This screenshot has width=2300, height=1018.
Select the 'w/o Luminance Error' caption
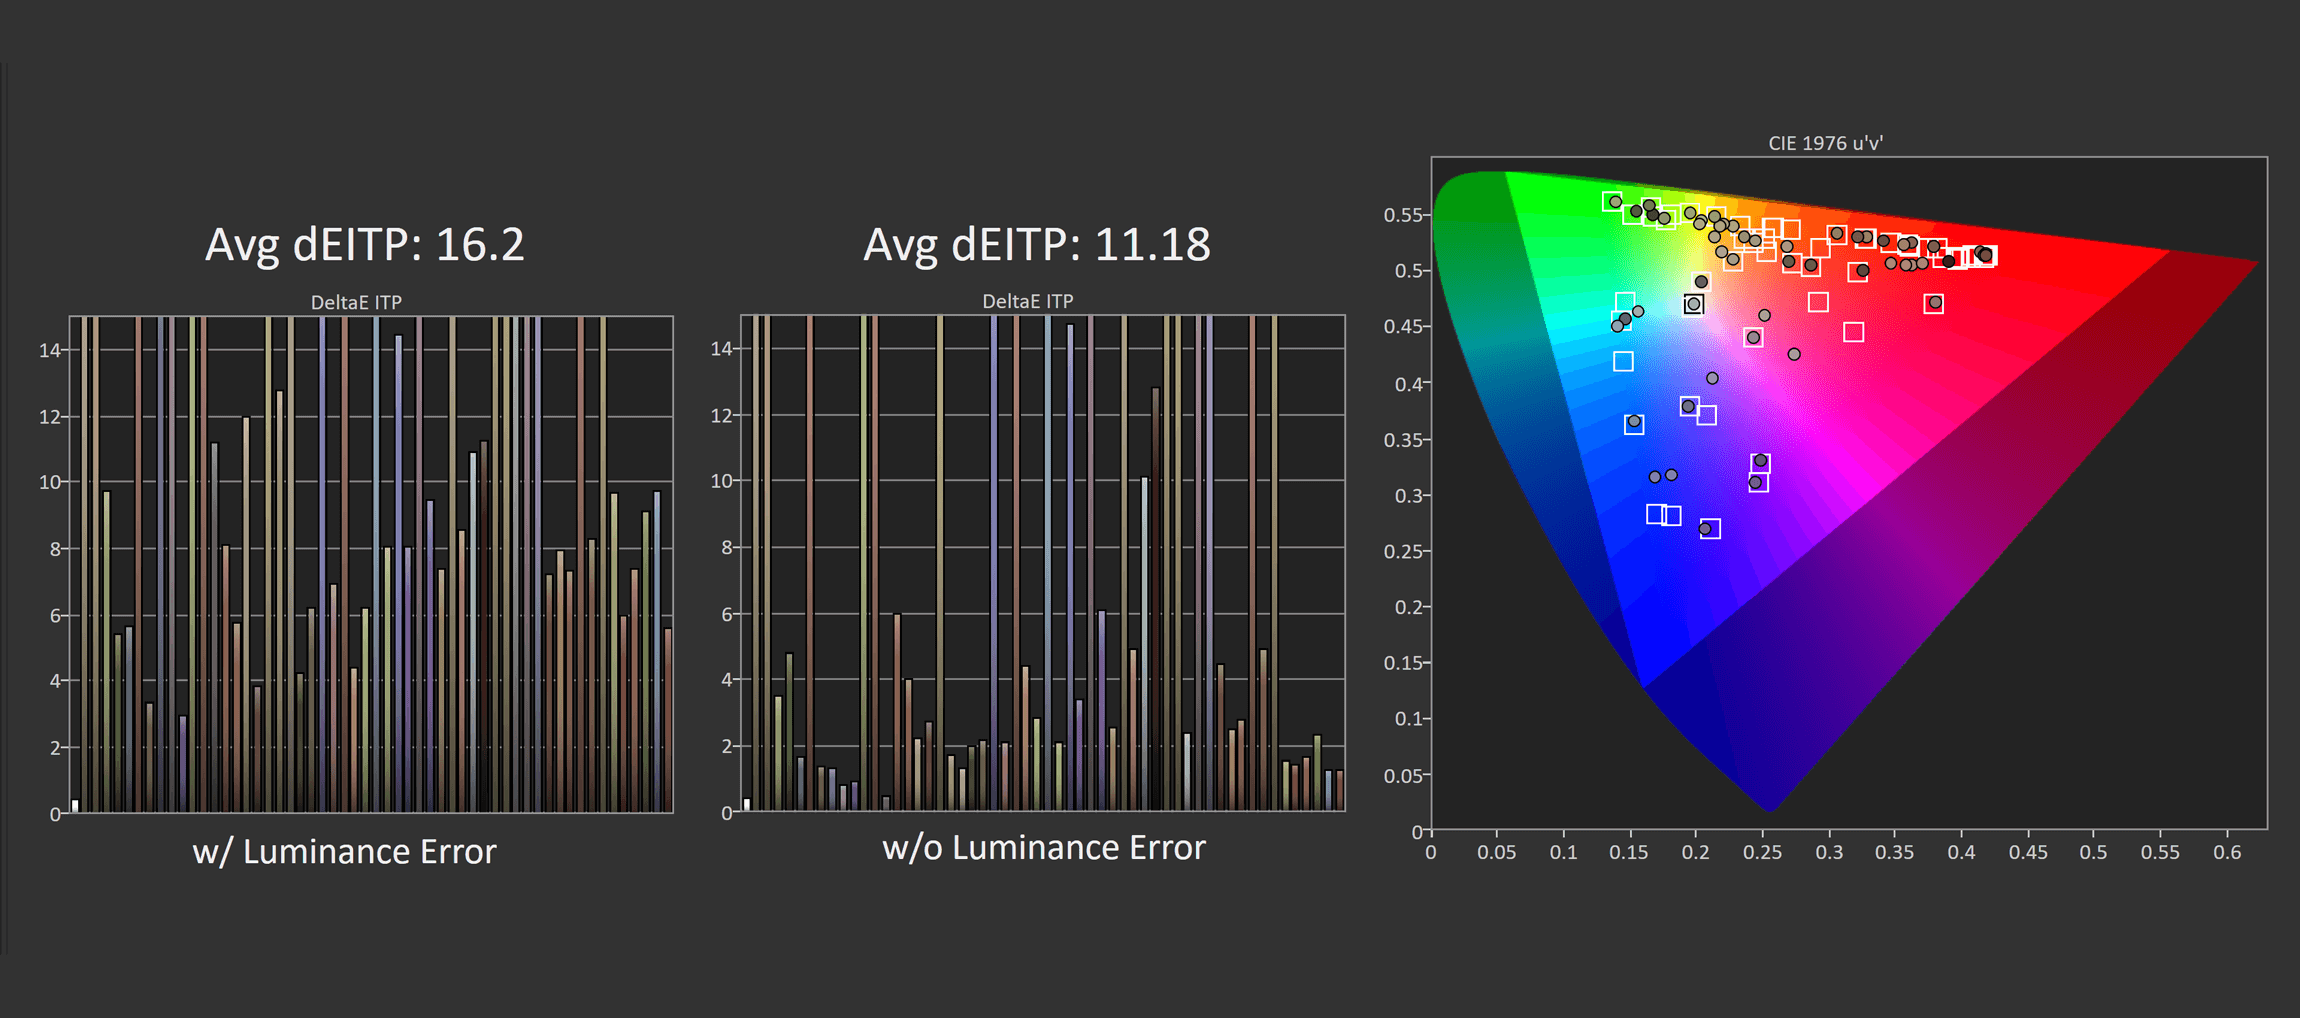[x=1043, y=848]
